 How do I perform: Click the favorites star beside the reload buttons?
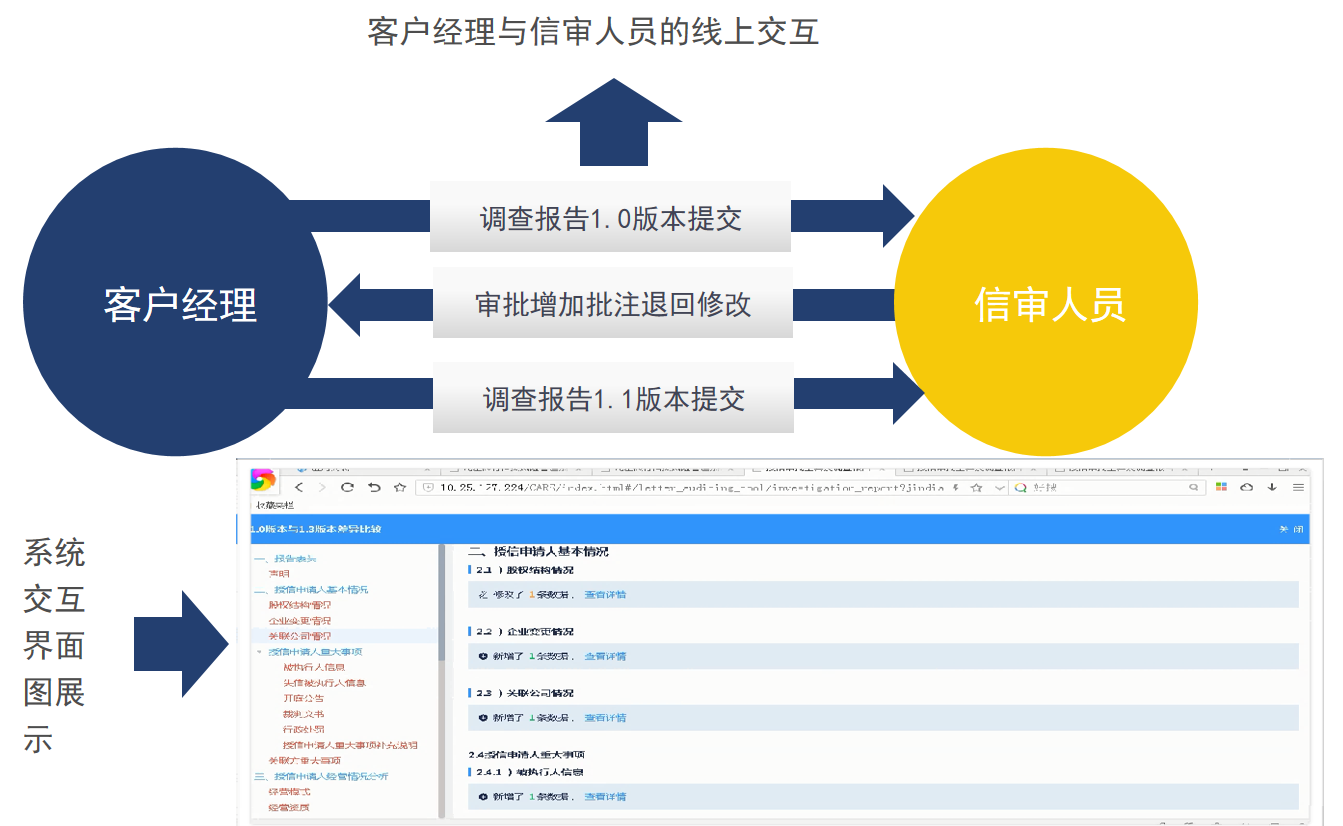pyautogui.click(x=400, y=487)
